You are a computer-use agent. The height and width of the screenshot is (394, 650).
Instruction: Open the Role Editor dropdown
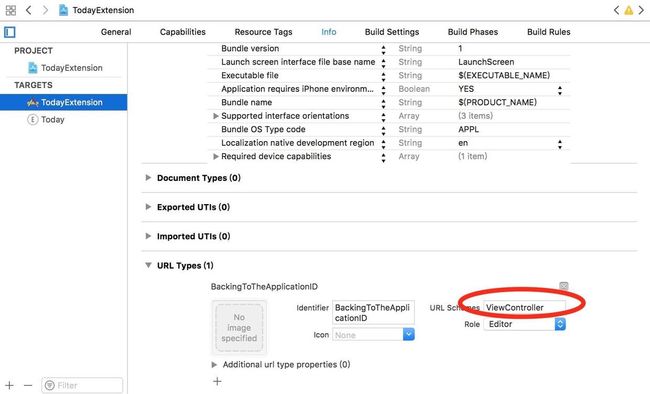coord(524,324)
